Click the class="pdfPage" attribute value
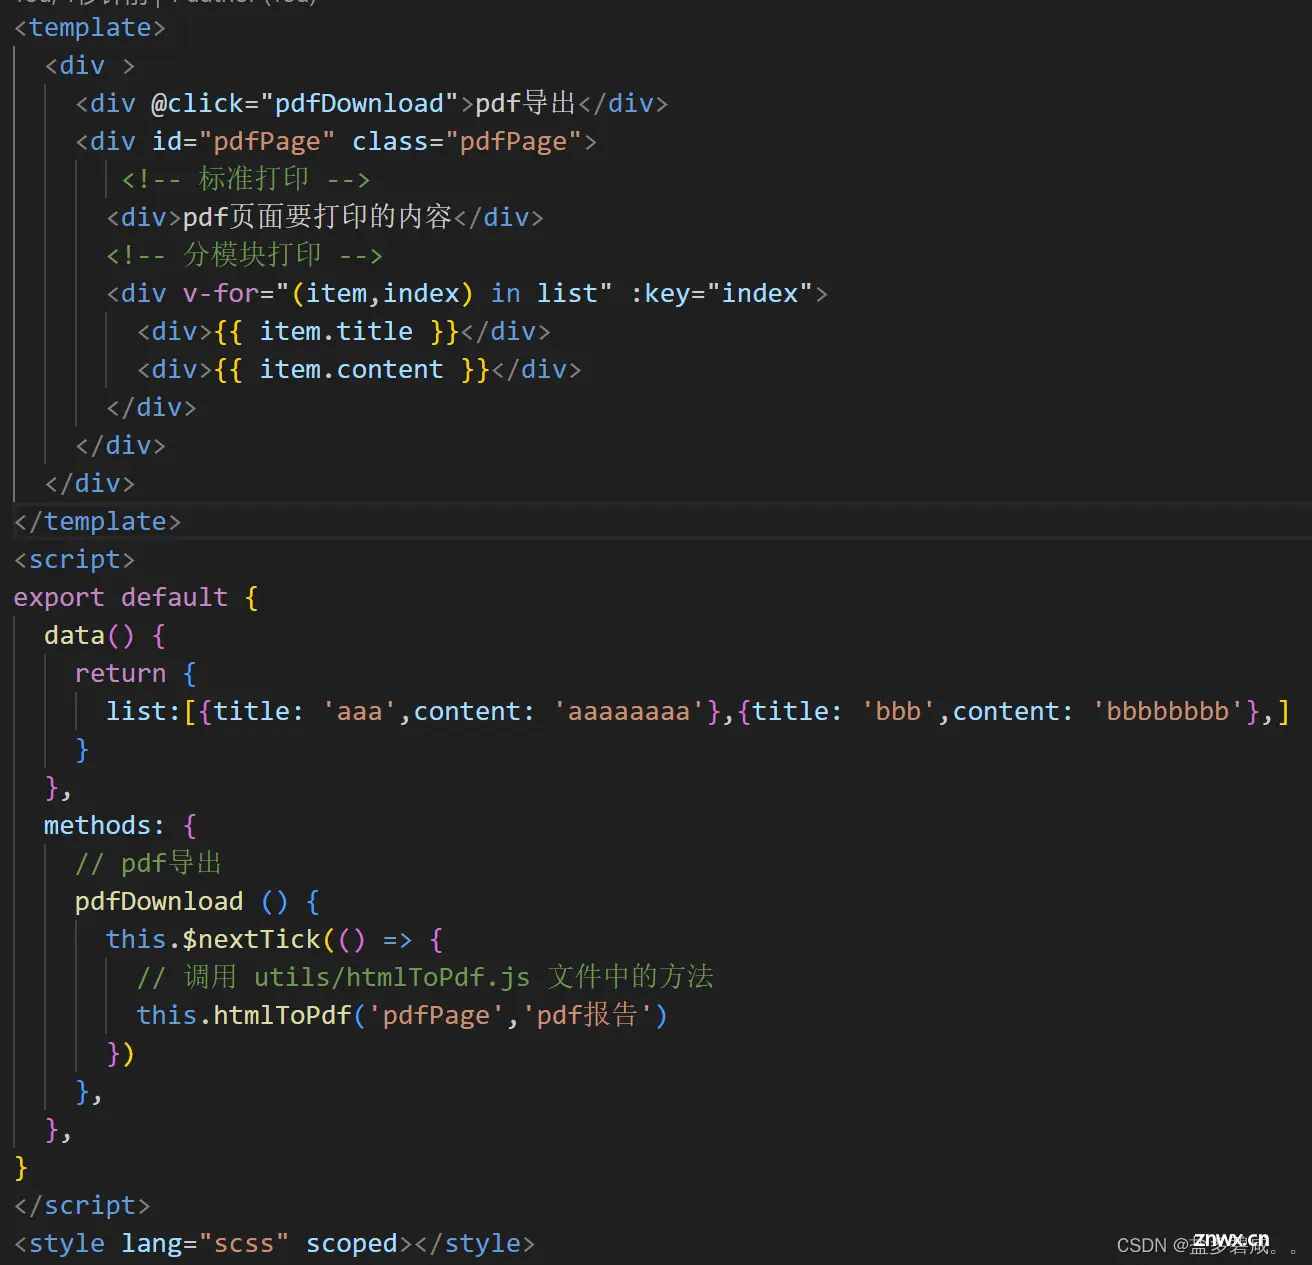1312x1265 pixels. [513, 142]
